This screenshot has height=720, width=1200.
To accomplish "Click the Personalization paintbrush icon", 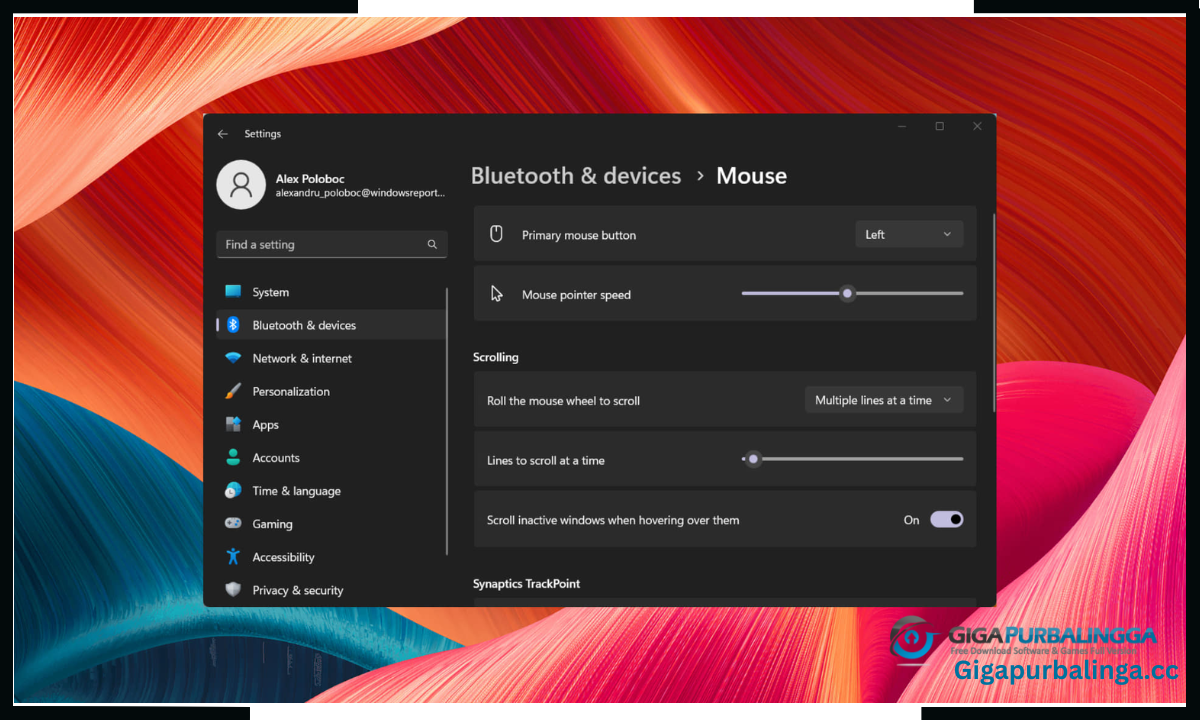I will coord(233,391).
